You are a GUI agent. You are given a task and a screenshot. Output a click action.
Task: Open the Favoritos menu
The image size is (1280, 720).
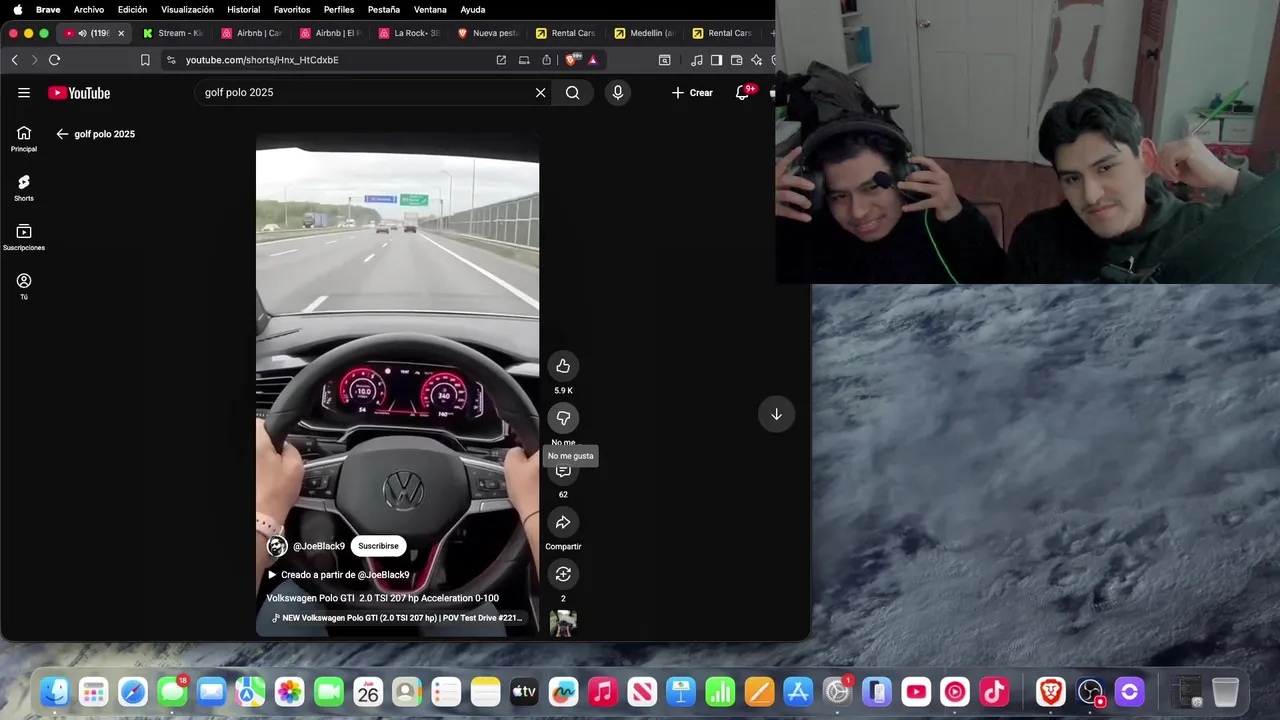pyautogui.click(x=292, y=9)
